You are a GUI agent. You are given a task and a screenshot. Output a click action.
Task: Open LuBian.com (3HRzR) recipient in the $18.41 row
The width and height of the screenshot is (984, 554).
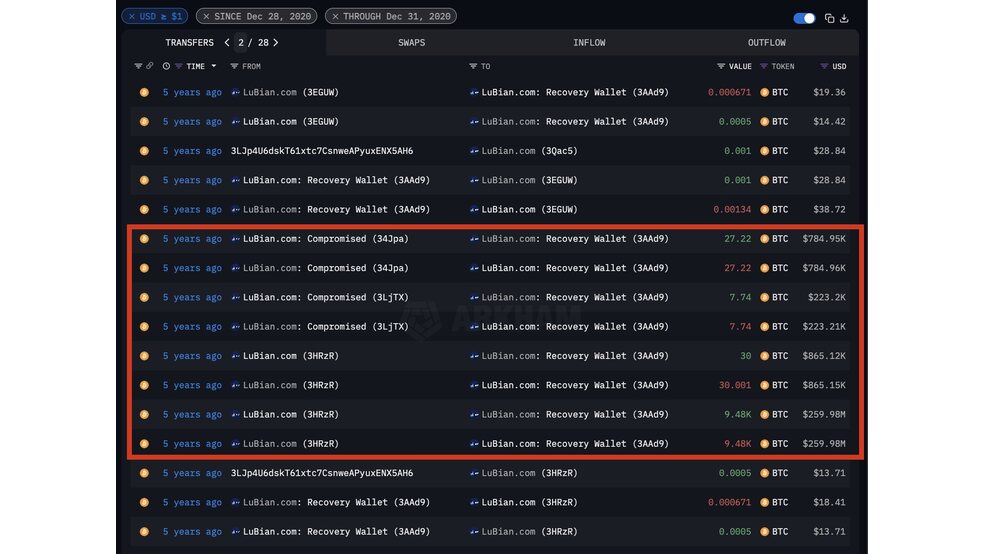click(x=530, y=503)
